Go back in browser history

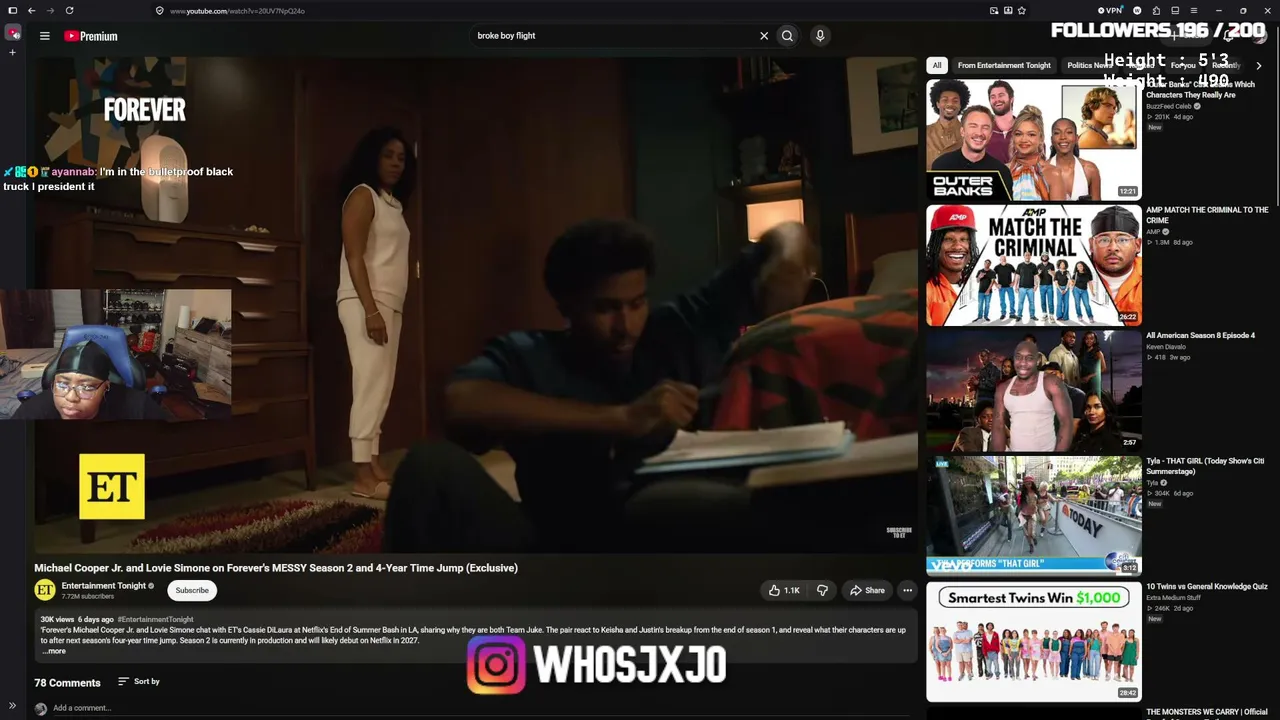pos(32,10)
